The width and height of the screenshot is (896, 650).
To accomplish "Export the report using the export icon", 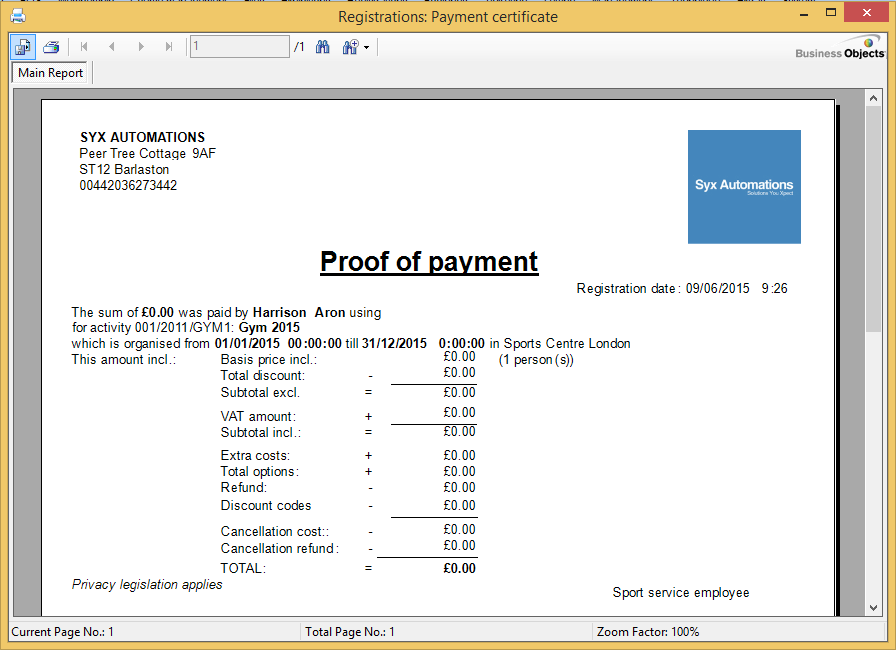I will point(21,47).
